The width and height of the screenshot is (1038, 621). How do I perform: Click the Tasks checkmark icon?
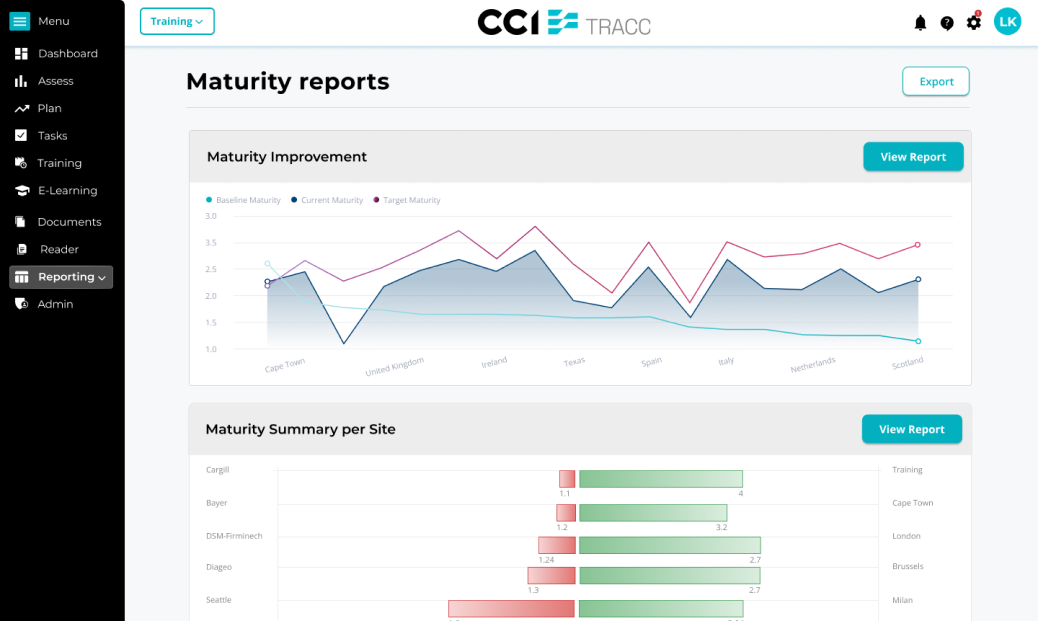click(x=21, y=136)
